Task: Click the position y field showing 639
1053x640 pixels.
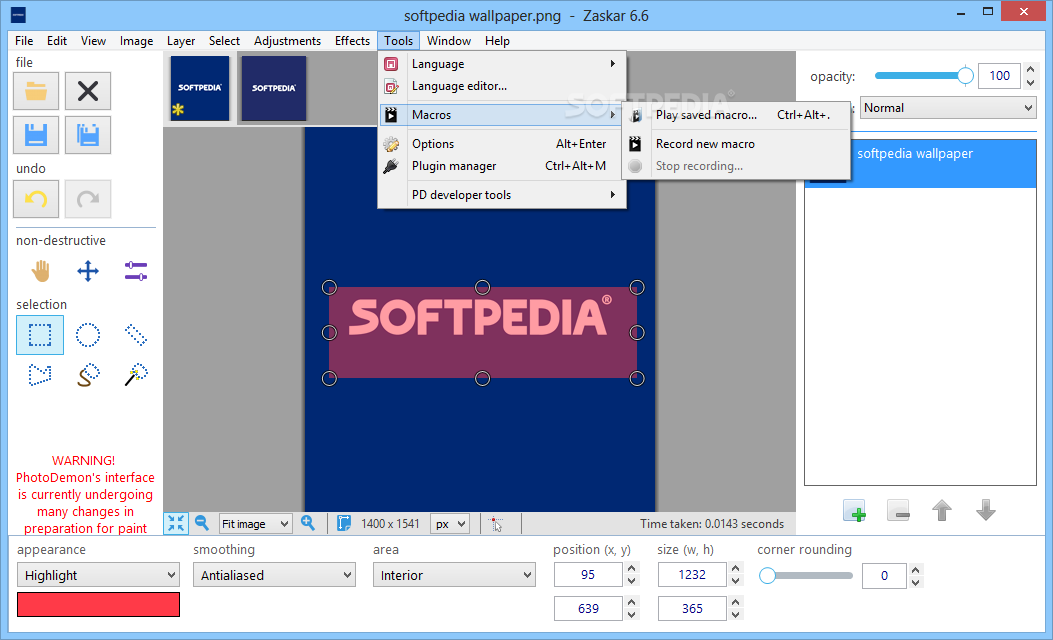Action: point(588,608)
